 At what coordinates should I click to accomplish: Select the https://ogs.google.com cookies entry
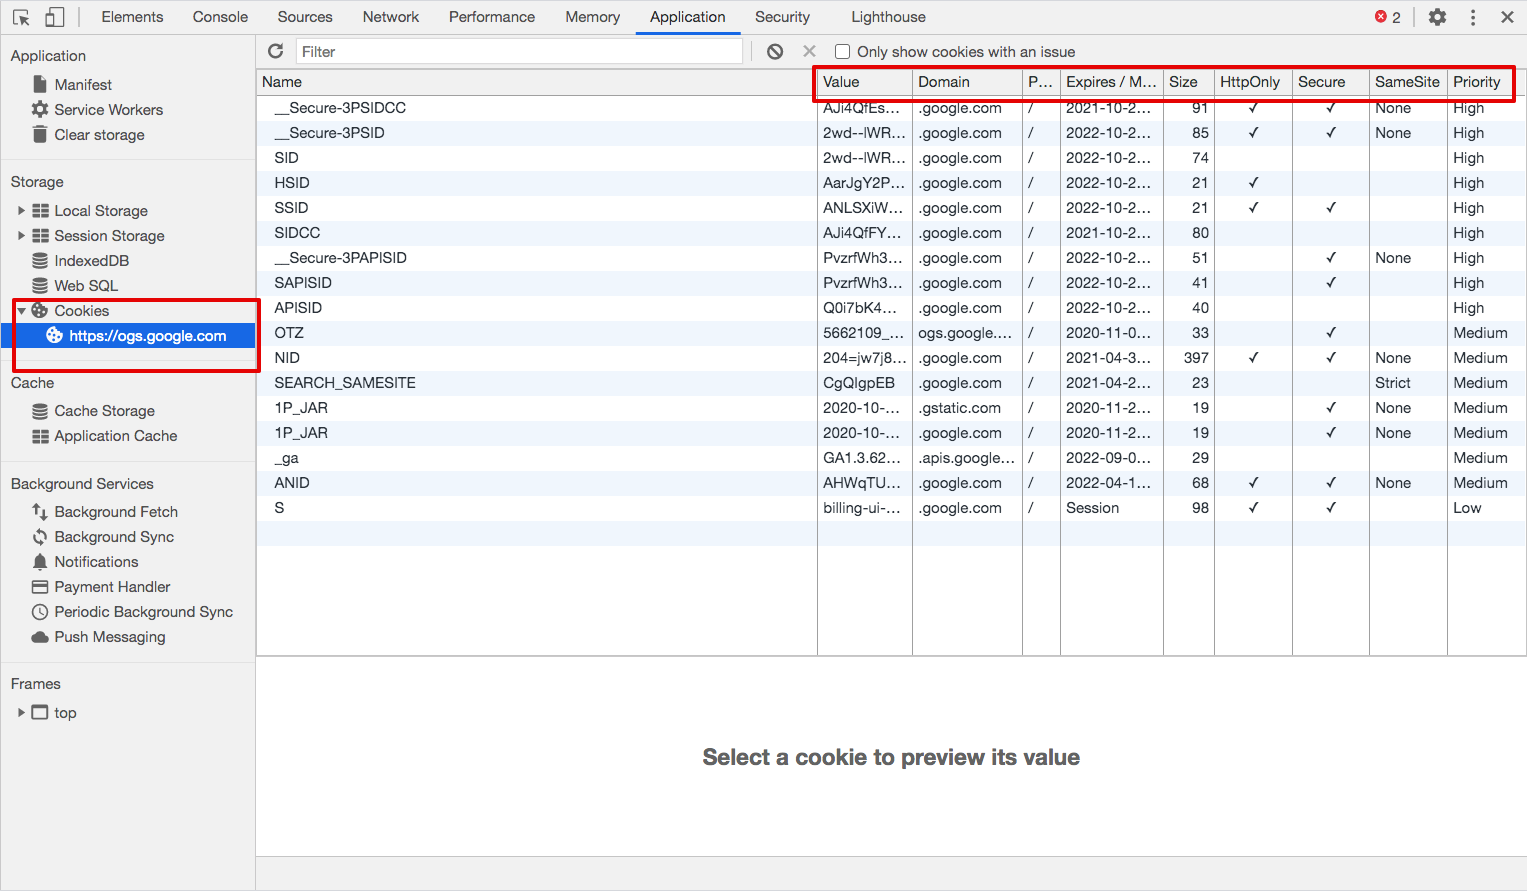147,336
